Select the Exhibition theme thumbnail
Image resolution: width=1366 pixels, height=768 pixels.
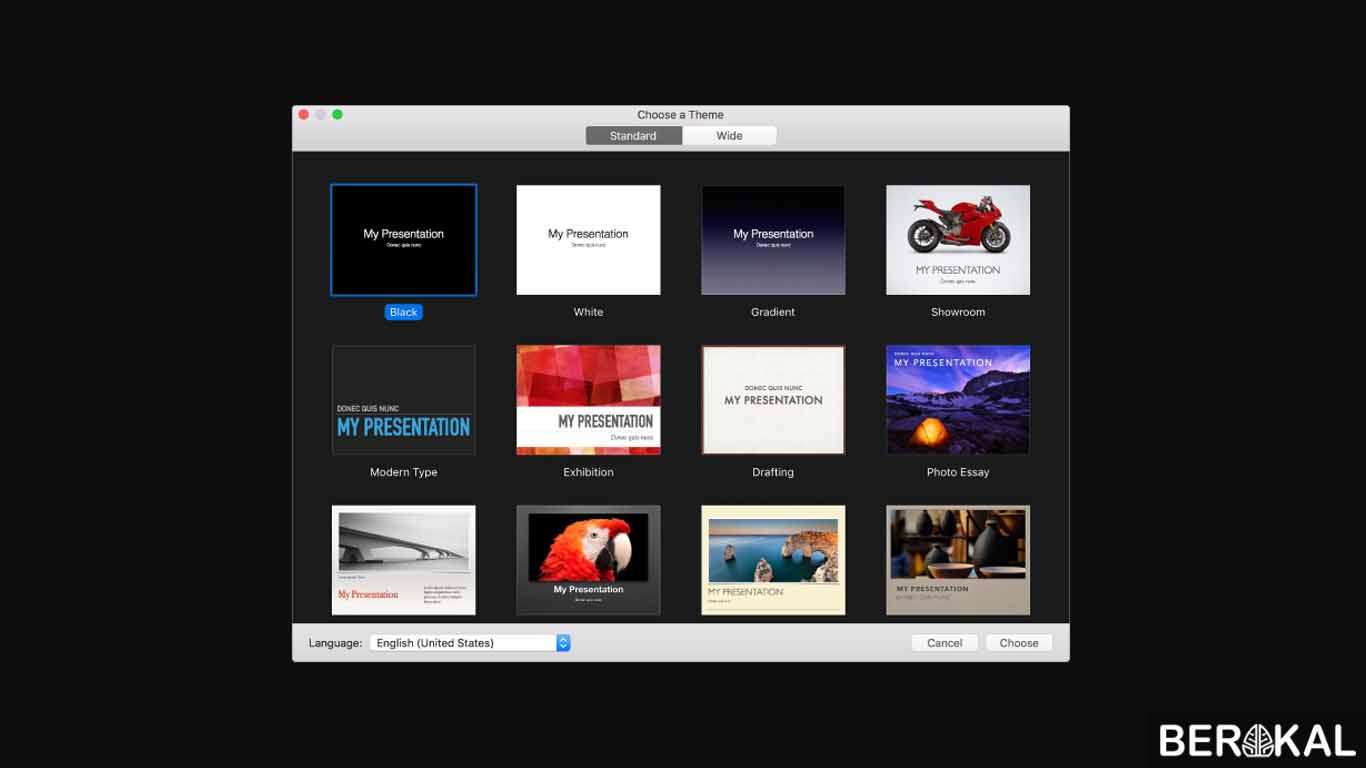(x=588, y=400)
